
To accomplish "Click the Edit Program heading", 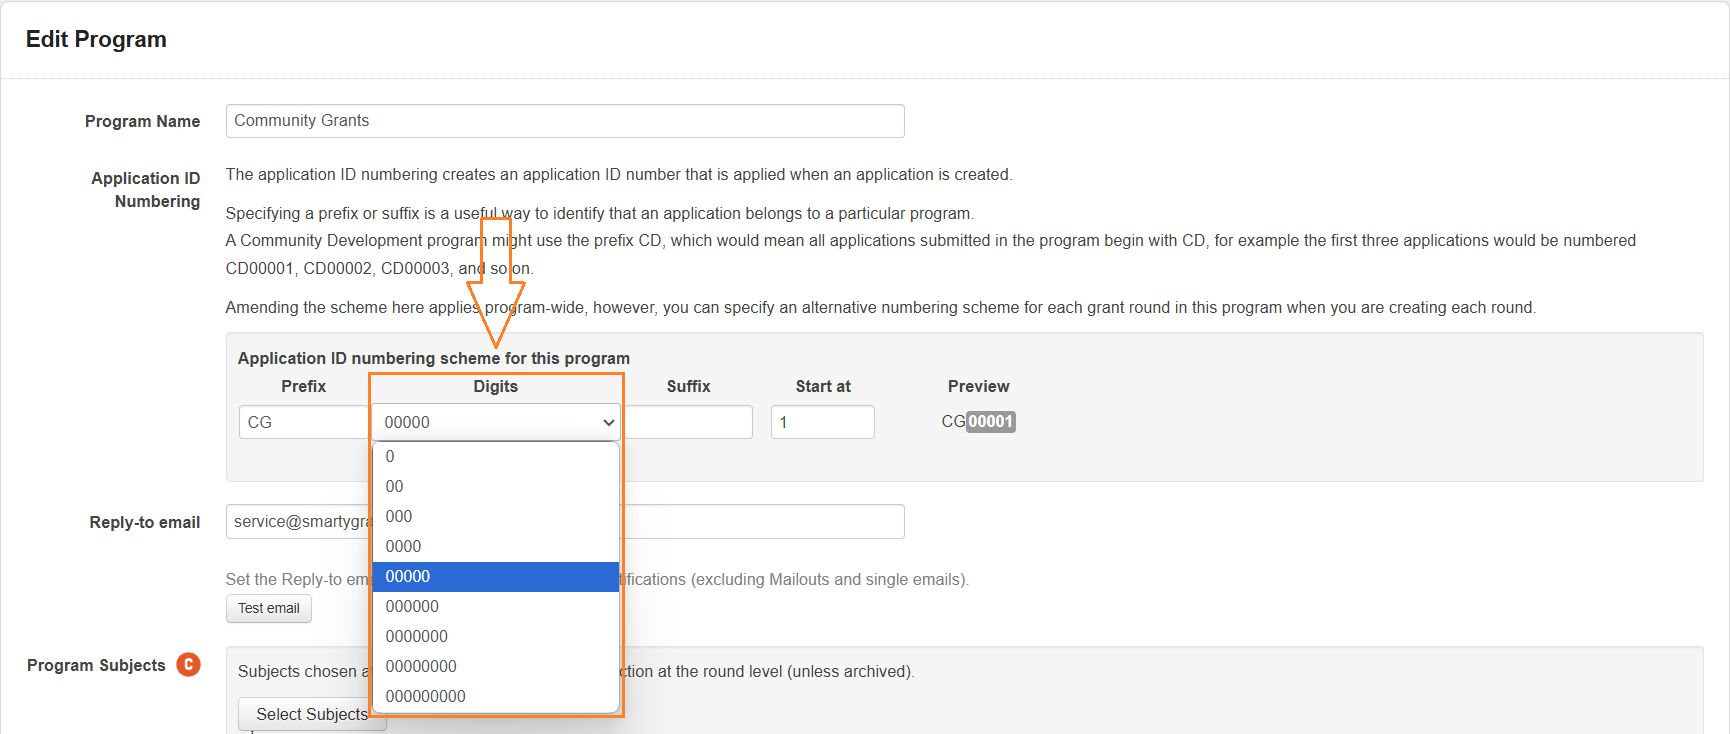I will 96,39.
